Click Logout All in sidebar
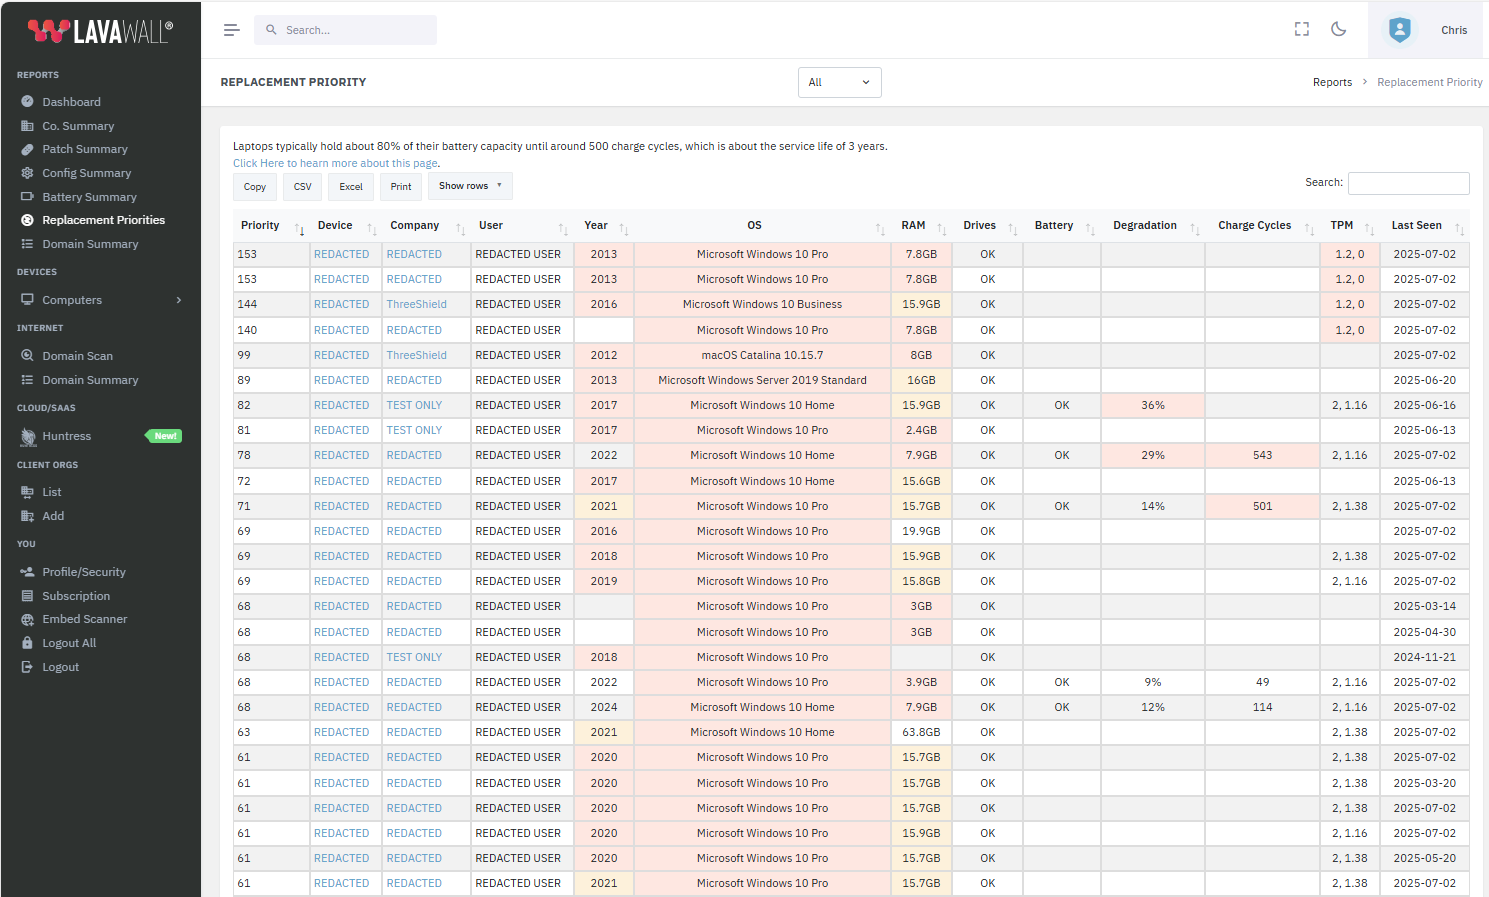The height and width of the screenshot is (897, 1489). (x=69, y=643)
